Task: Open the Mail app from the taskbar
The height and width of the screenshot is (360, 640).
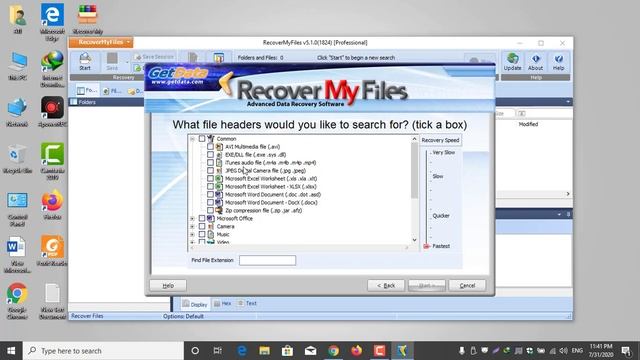Action: click(x=311, y=351)
